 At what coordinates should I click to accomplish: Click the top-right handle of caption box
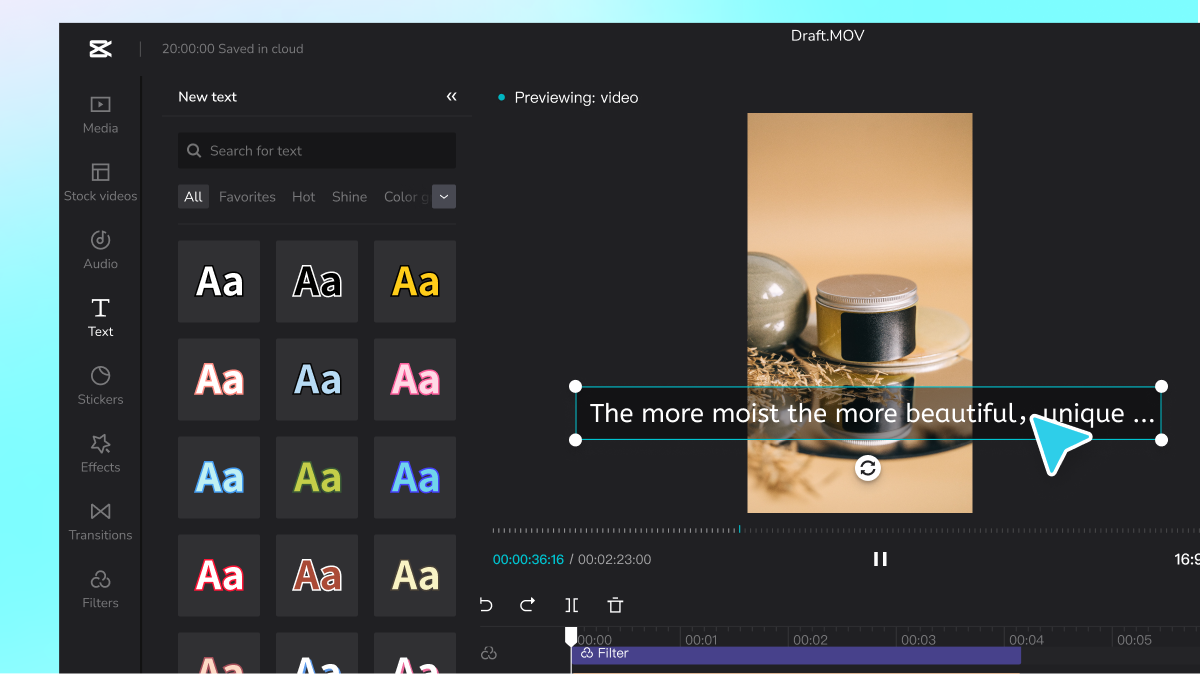[1161, 386]
